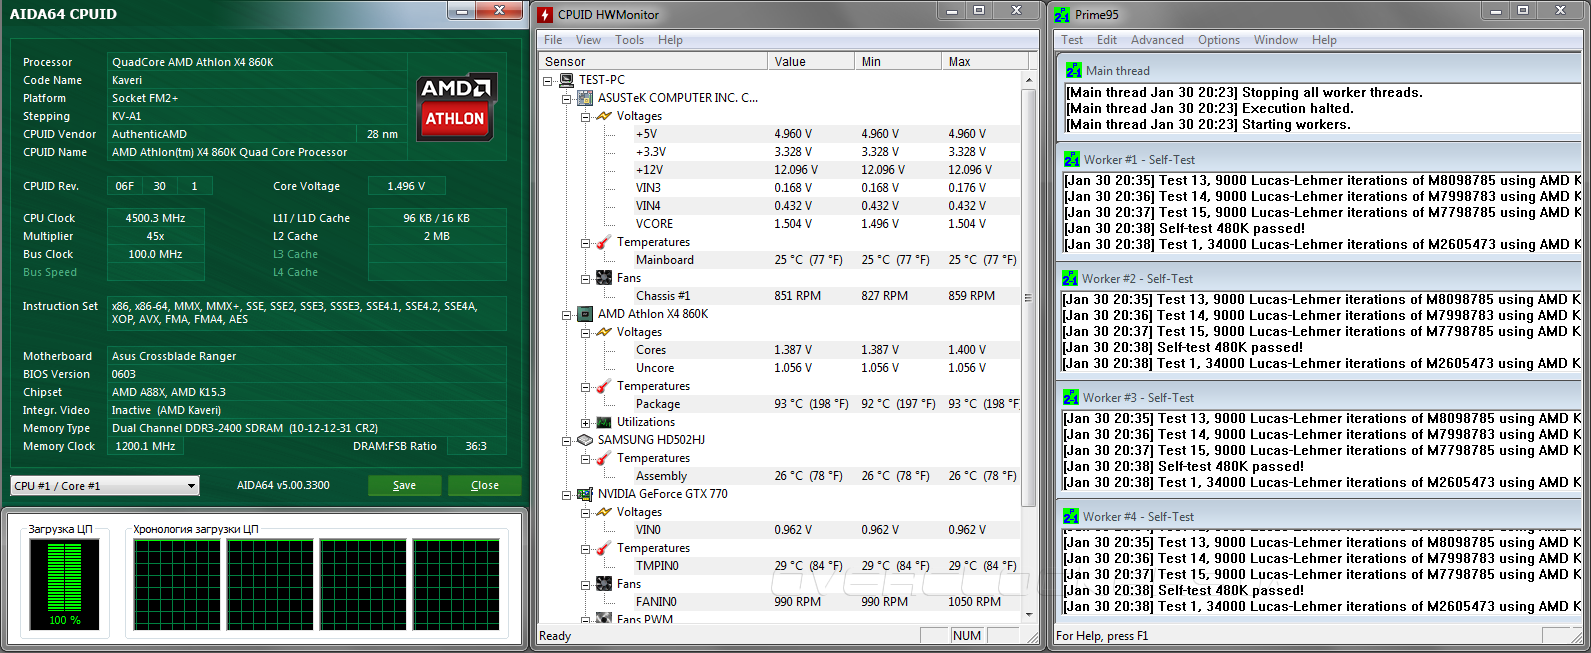Viewport: 1591px width, 653px height.
Task: Click the Worker #3 Self-Test window icon
Action: pos(1071,398)
